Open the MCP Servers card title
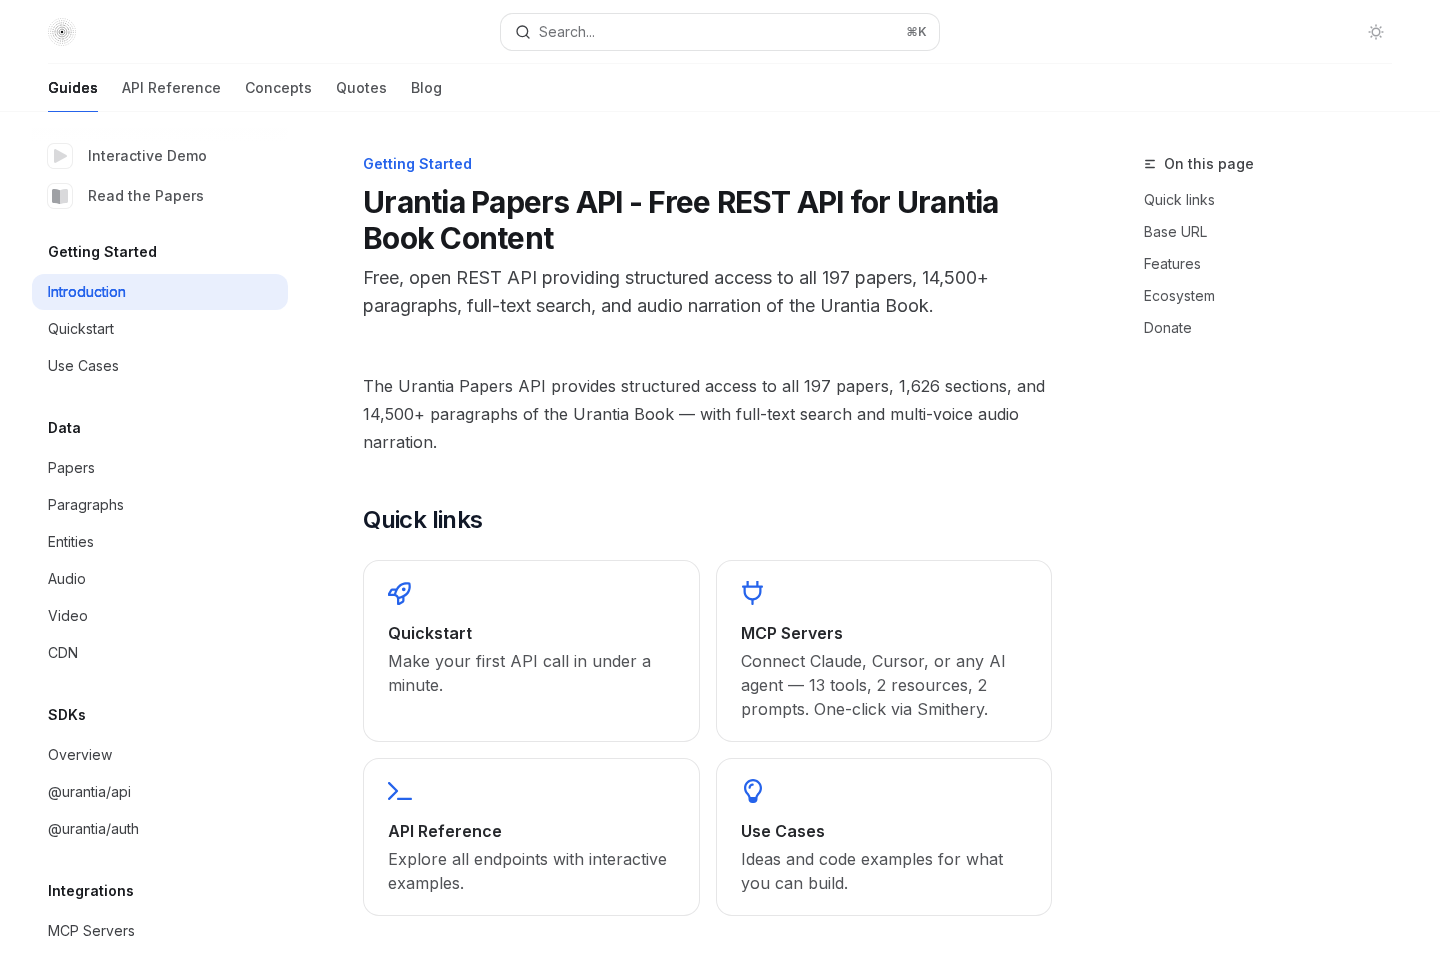Image resolution: width=1440 pixels, height=960 pixels. (792, 633)
